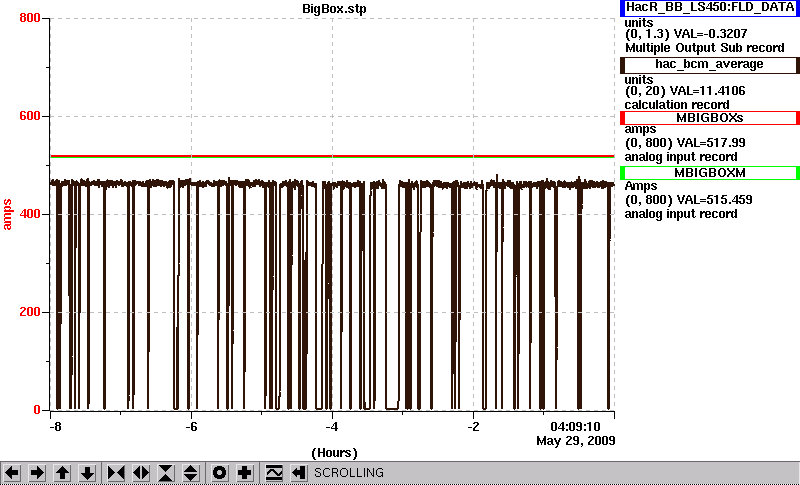Click the 400 y-axis tick label

coord(30,214)
